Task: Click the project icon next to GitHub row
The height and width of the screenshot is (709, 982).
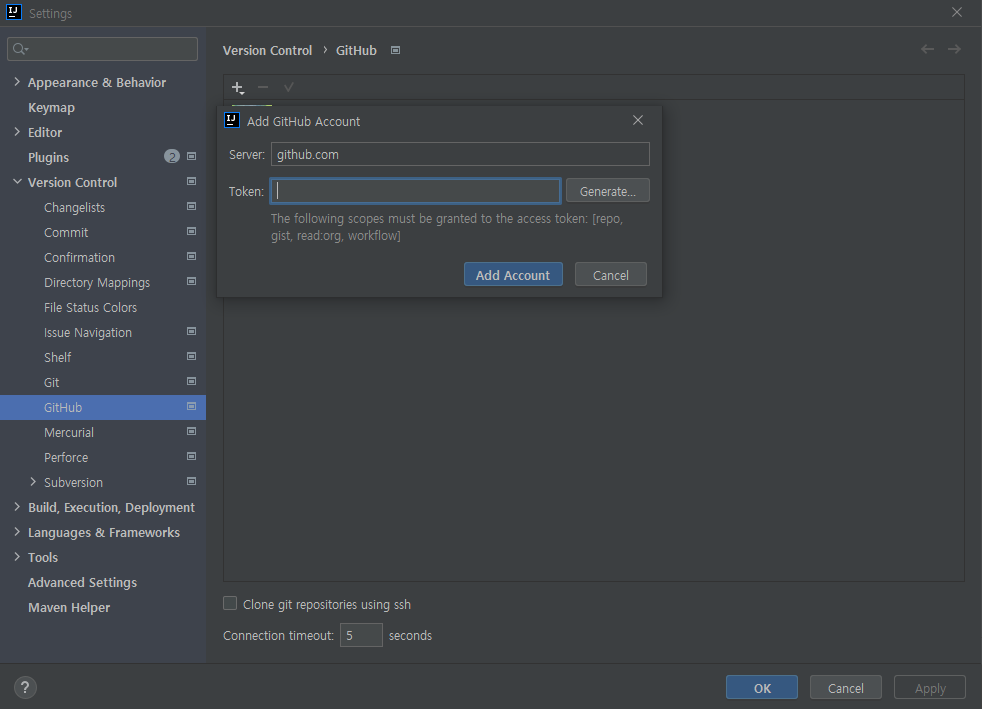Action: coord(192,406)
